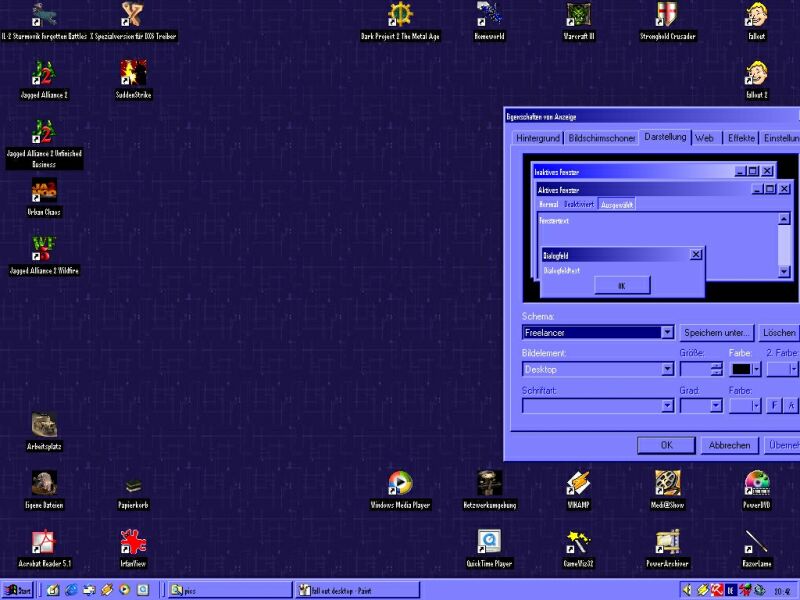Open the Arbeitsplatz desktop icon
800x600 pixels.
44,426
